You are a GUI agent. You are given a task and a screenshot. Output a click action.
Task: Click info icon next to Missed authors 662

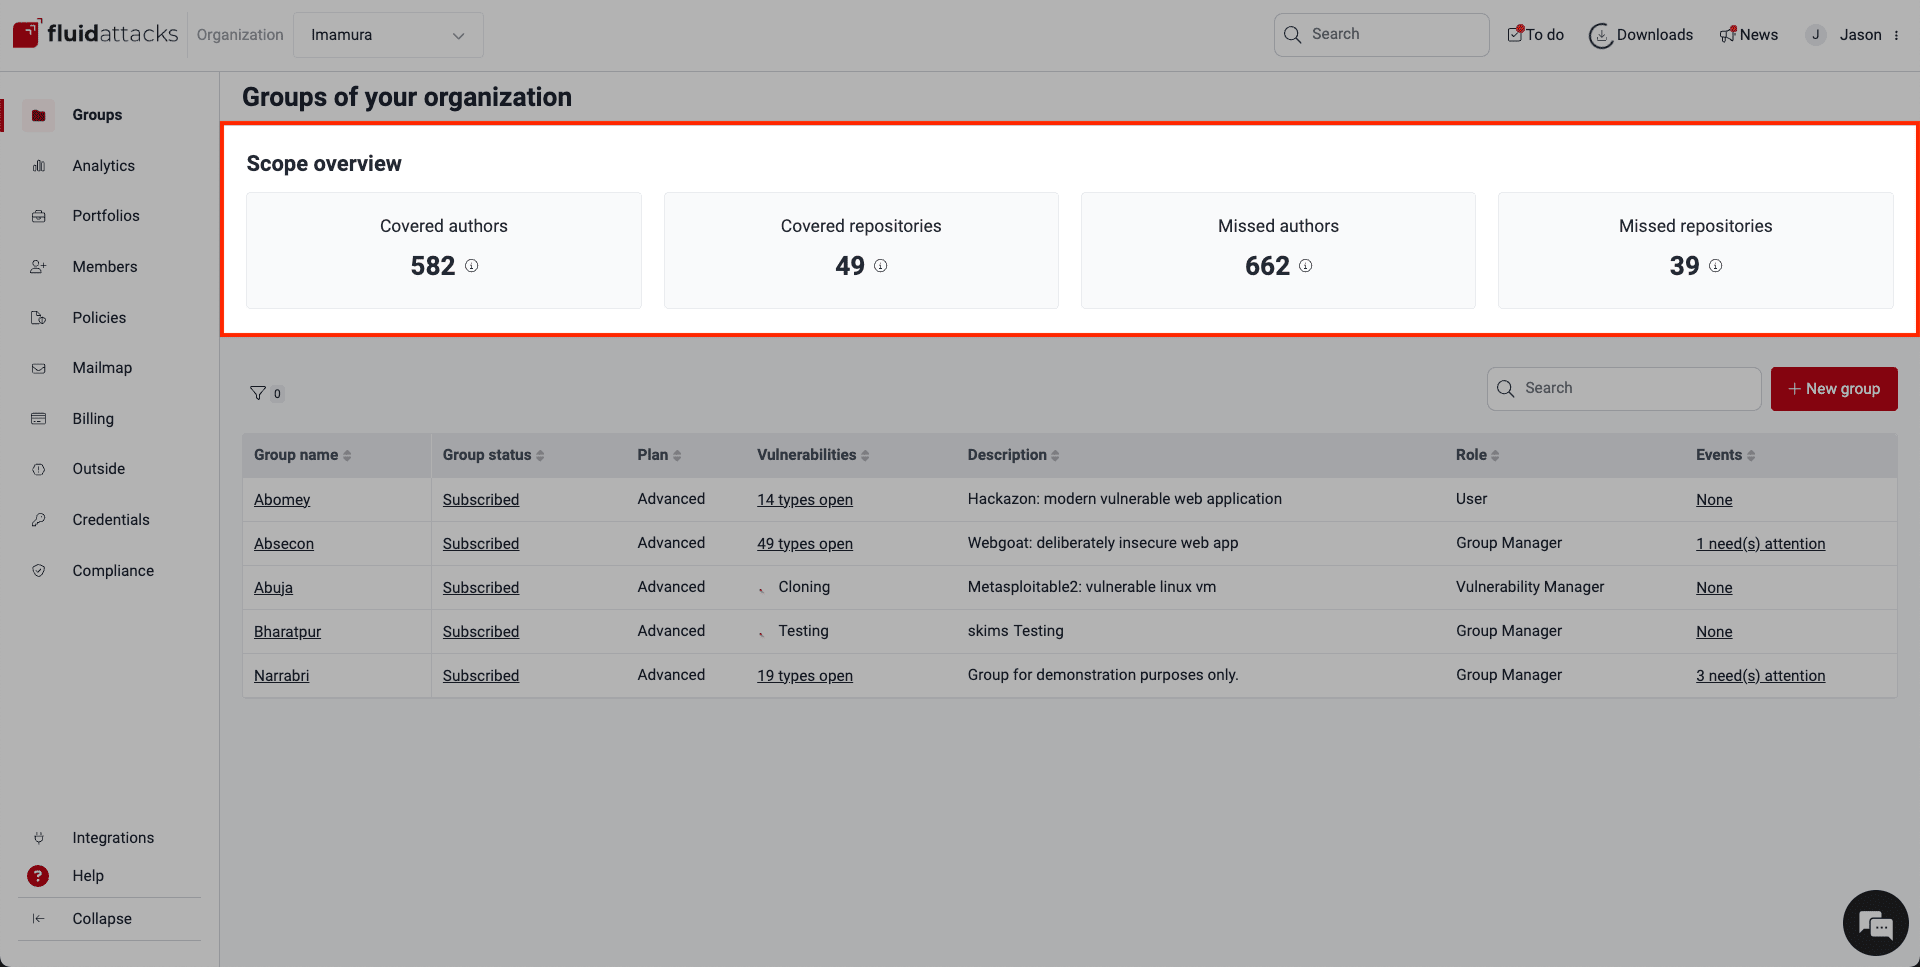click(x=1306, y=266)
